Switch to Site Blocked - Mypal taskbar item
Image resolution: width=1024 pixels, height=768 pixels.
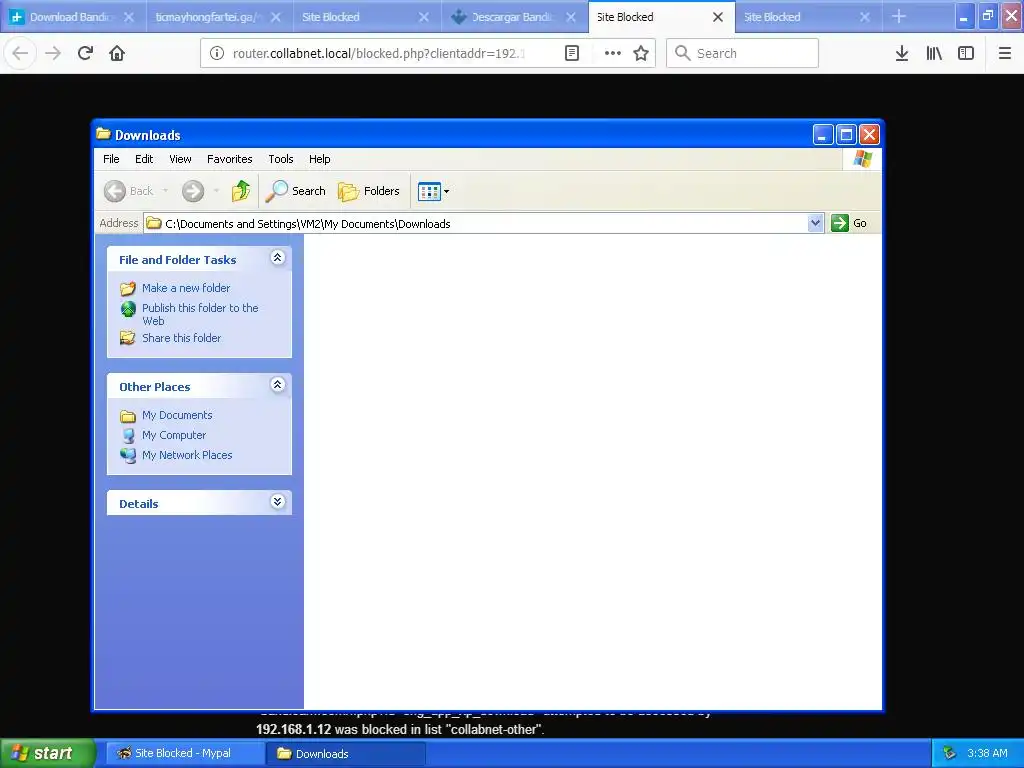183,753
